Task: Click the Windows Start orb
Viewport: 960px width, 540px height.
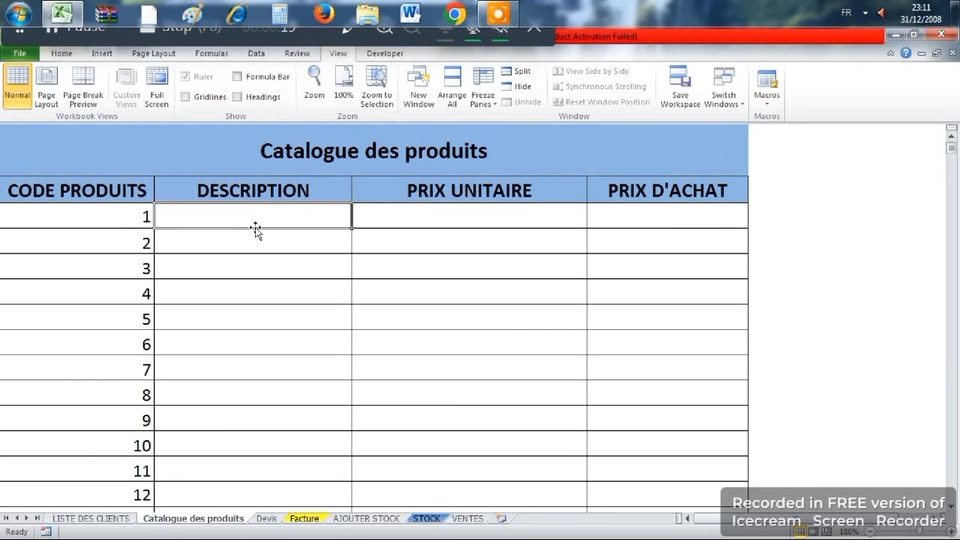Action: (17, 13)
